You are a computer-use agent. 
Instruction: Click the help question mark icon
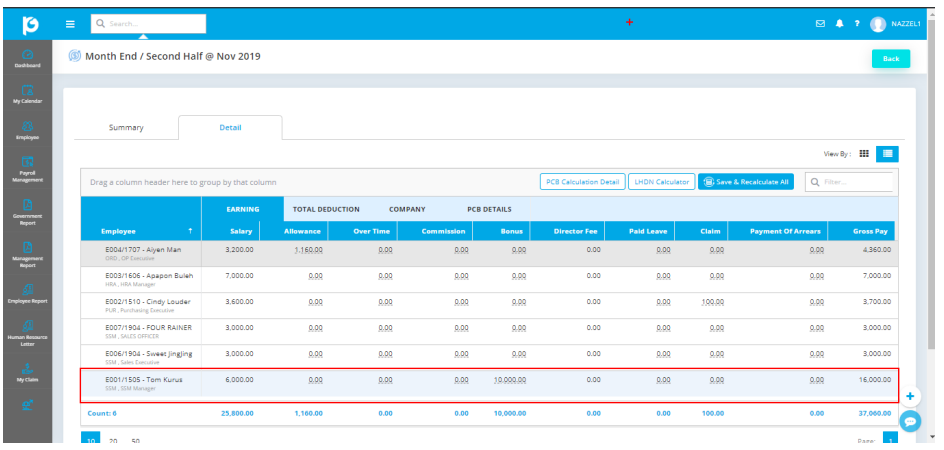pos(857,24)
